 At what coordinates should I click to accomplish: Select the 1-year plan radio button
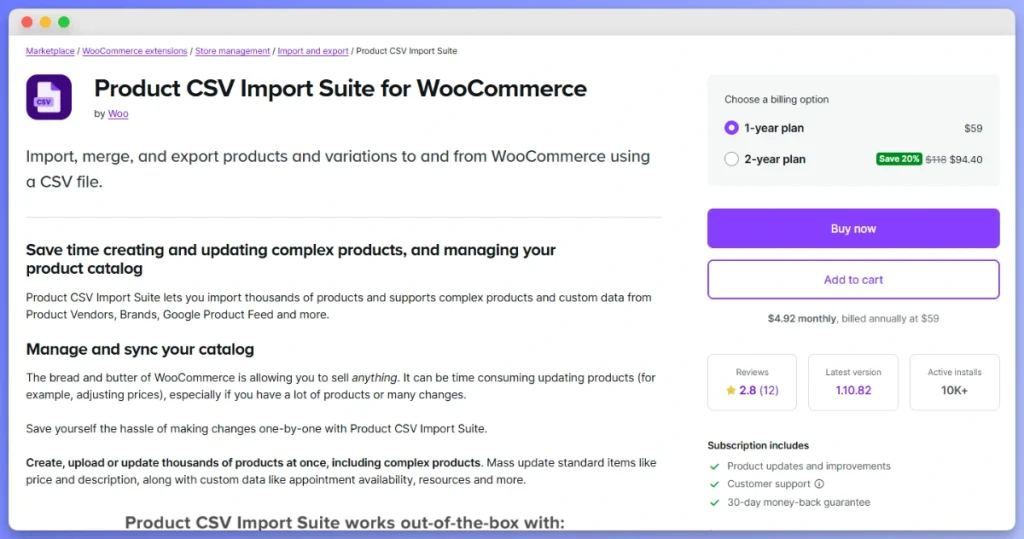(x=731, y=128)
